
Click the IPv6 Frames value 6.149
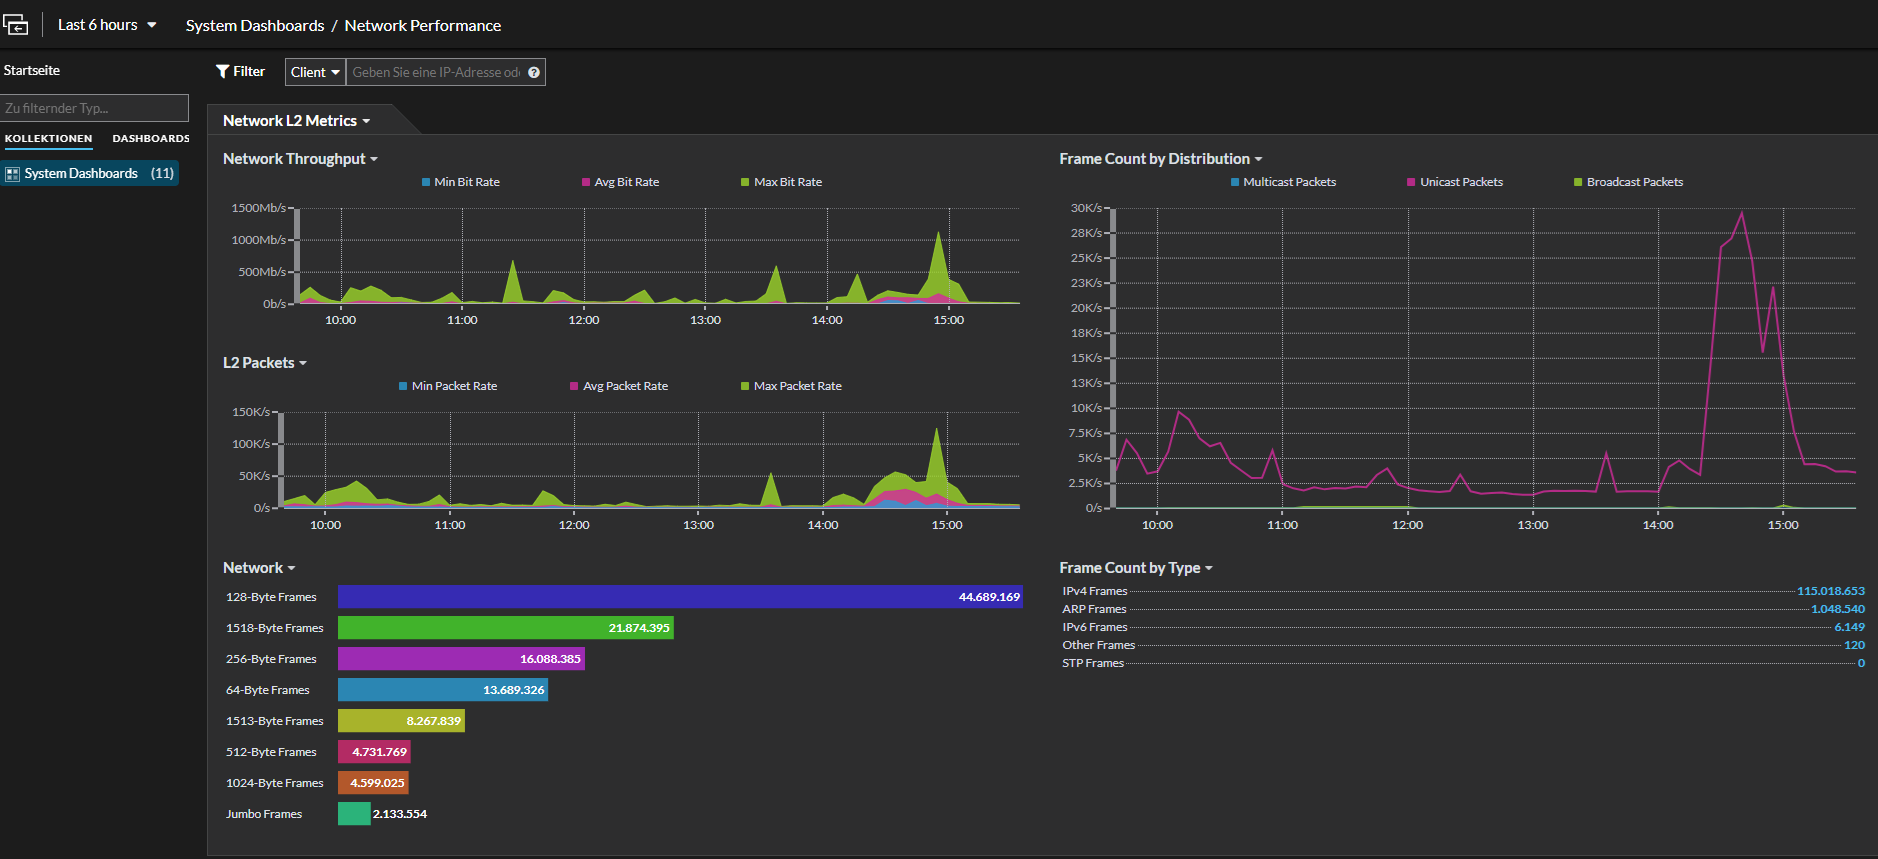click(x=1849, y=627)
